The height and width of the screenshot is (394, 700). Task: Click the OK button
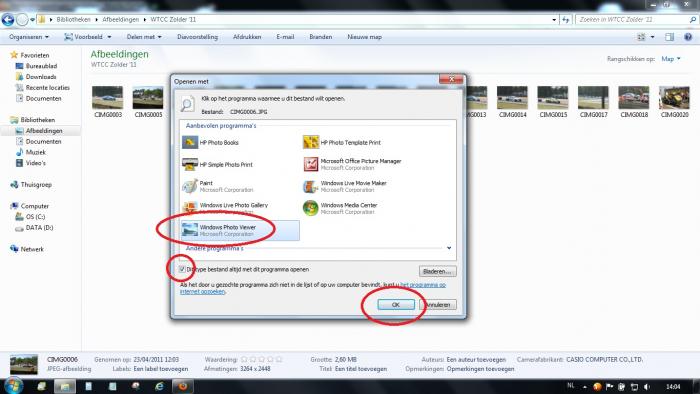(x=396, y=304)
